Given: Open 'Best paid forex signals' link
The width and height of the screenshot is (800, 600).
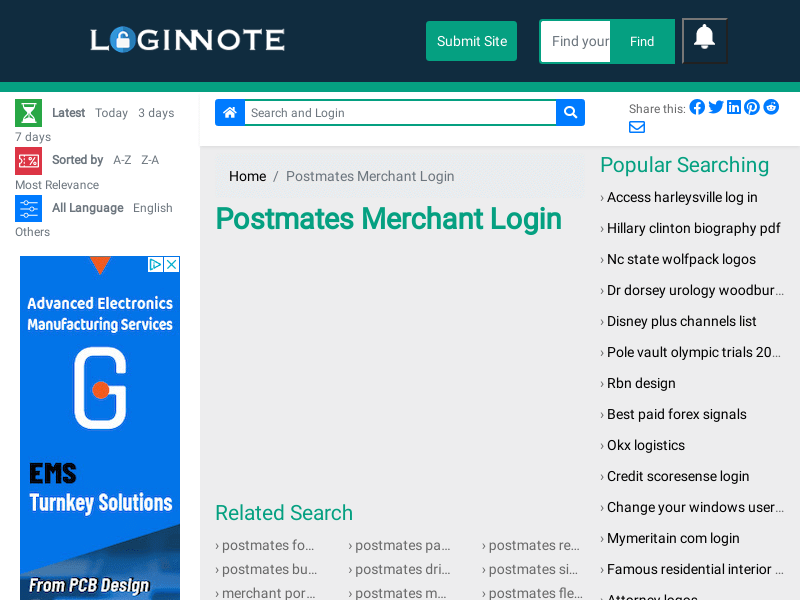Looking at the screenshot, I should pos(677,414).
